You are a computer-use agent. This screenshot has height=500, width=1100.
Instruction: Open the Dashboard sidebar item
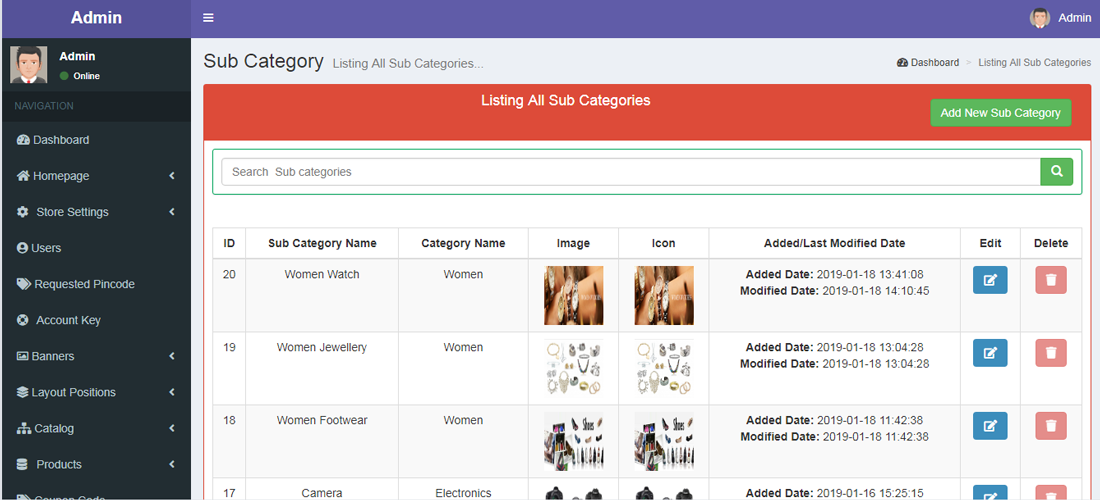pyautogui.click(x=95, y=140)
